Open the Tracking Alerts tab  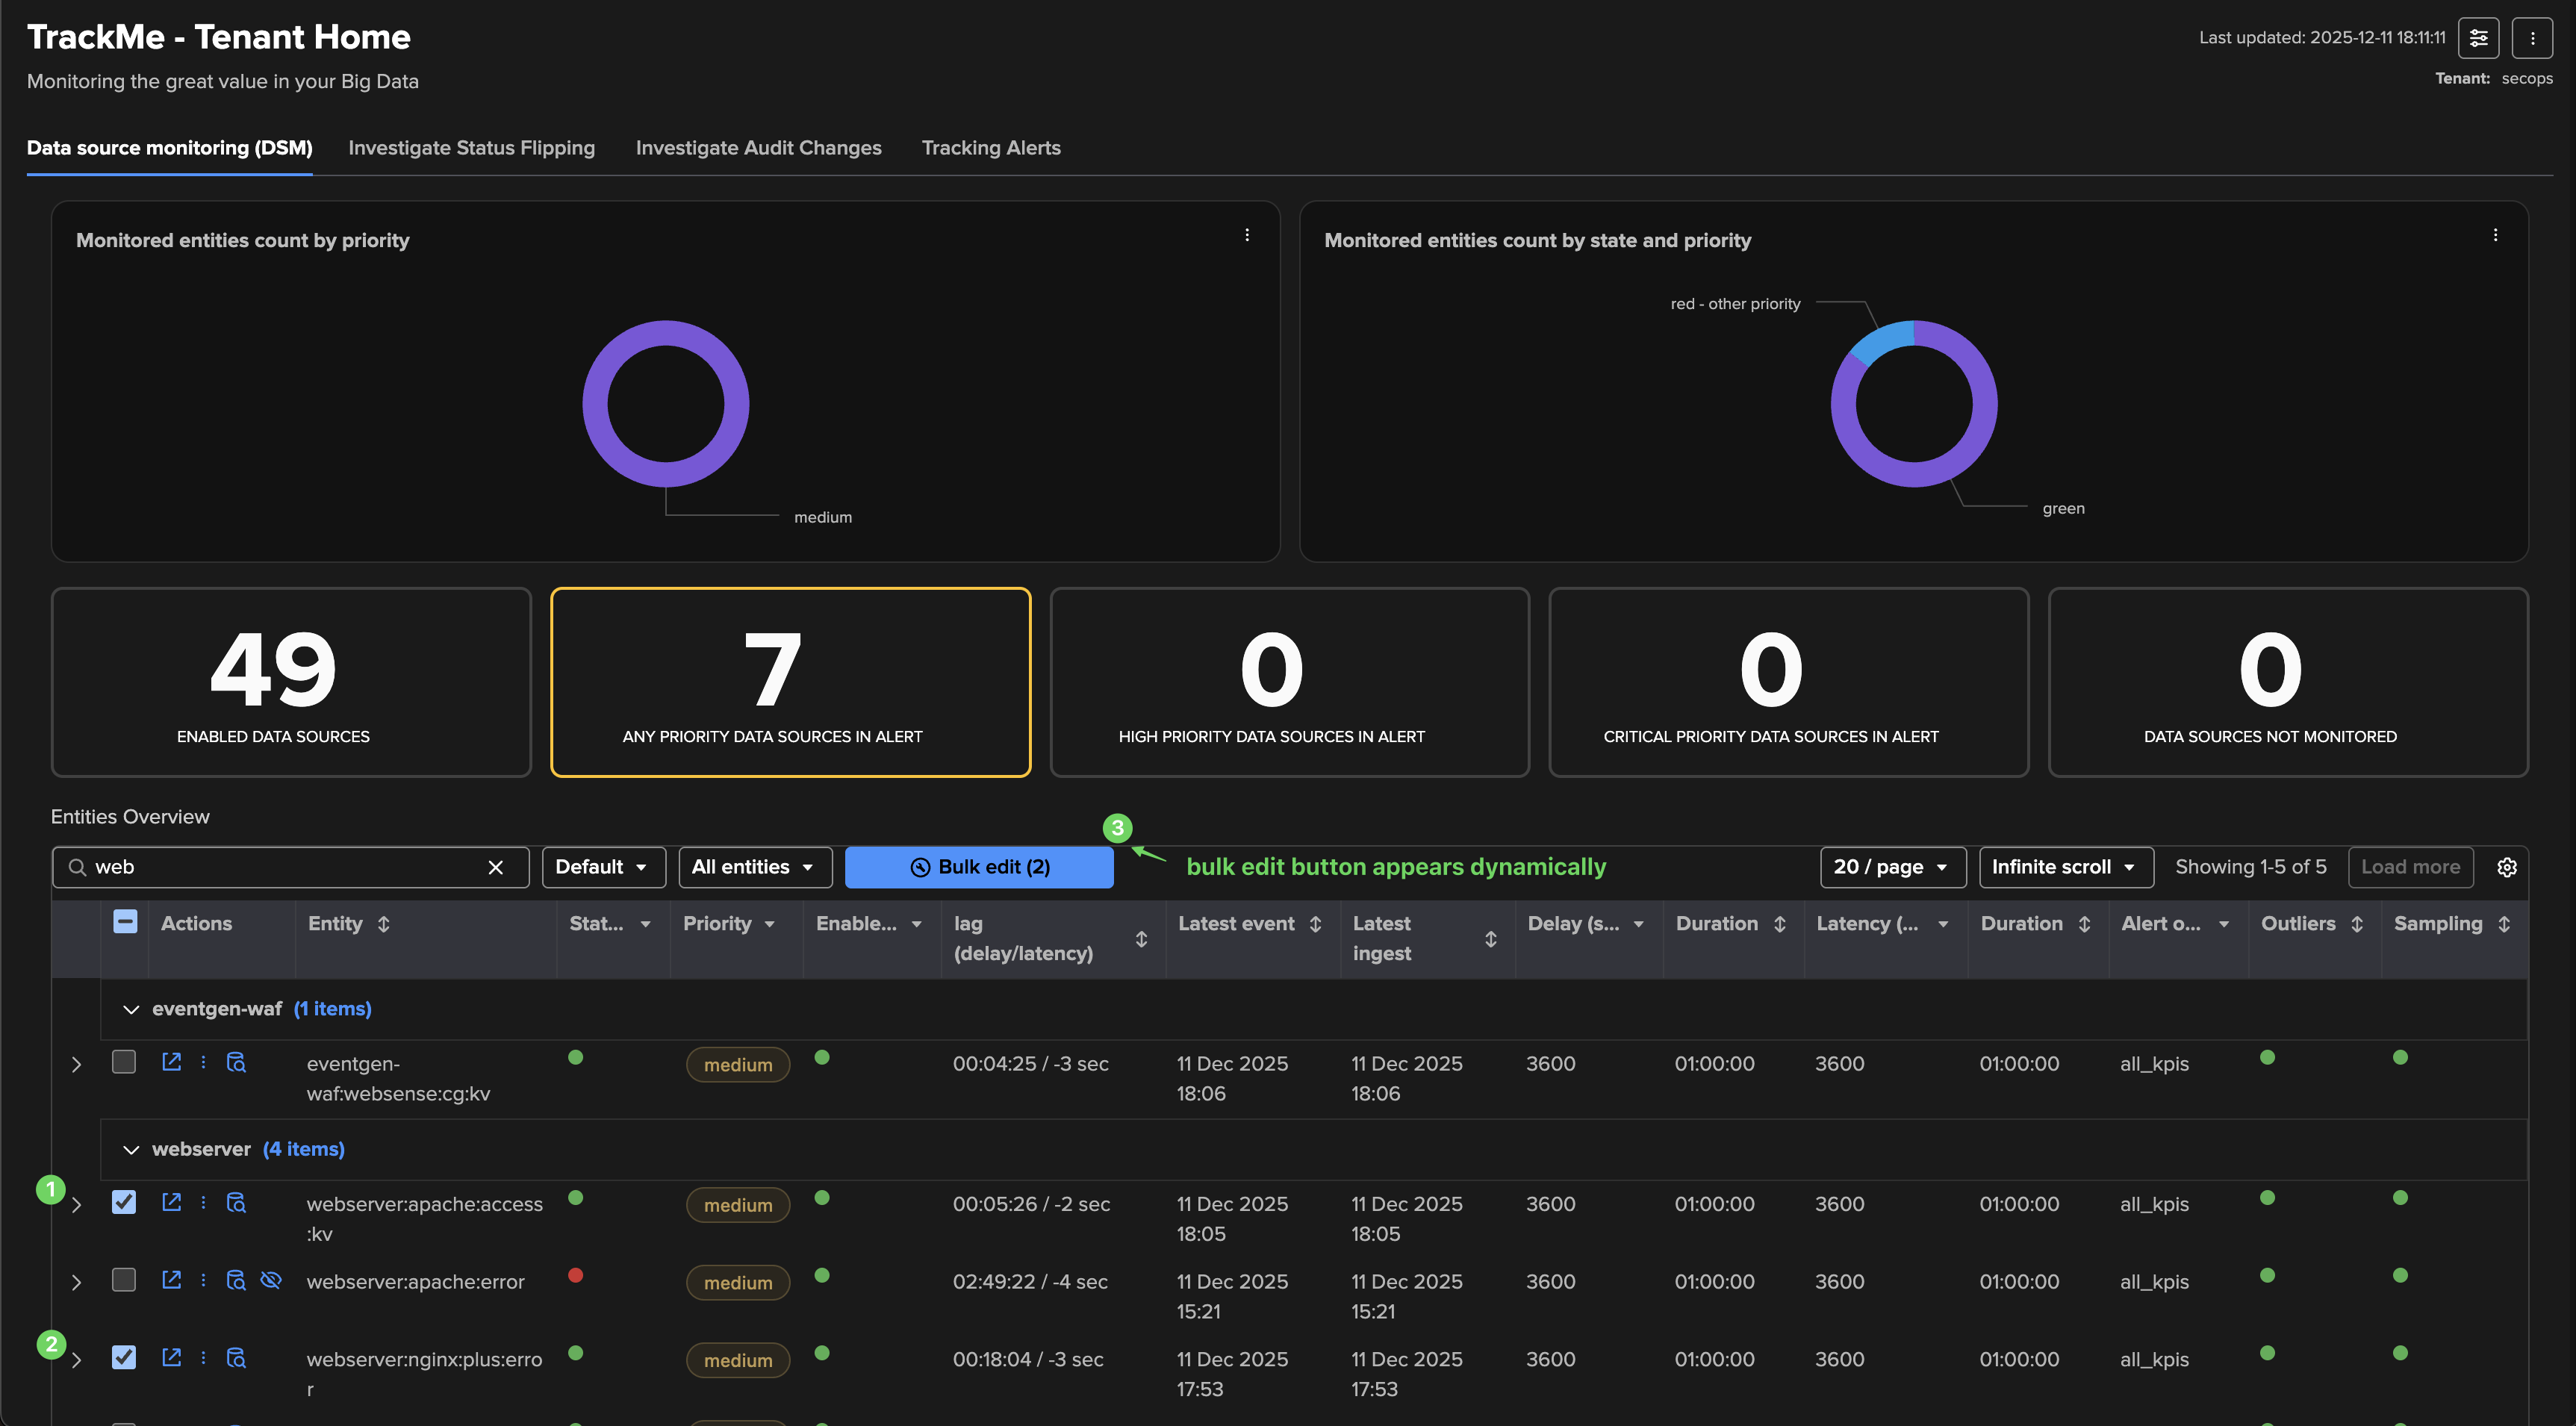[x=990, y=148]
